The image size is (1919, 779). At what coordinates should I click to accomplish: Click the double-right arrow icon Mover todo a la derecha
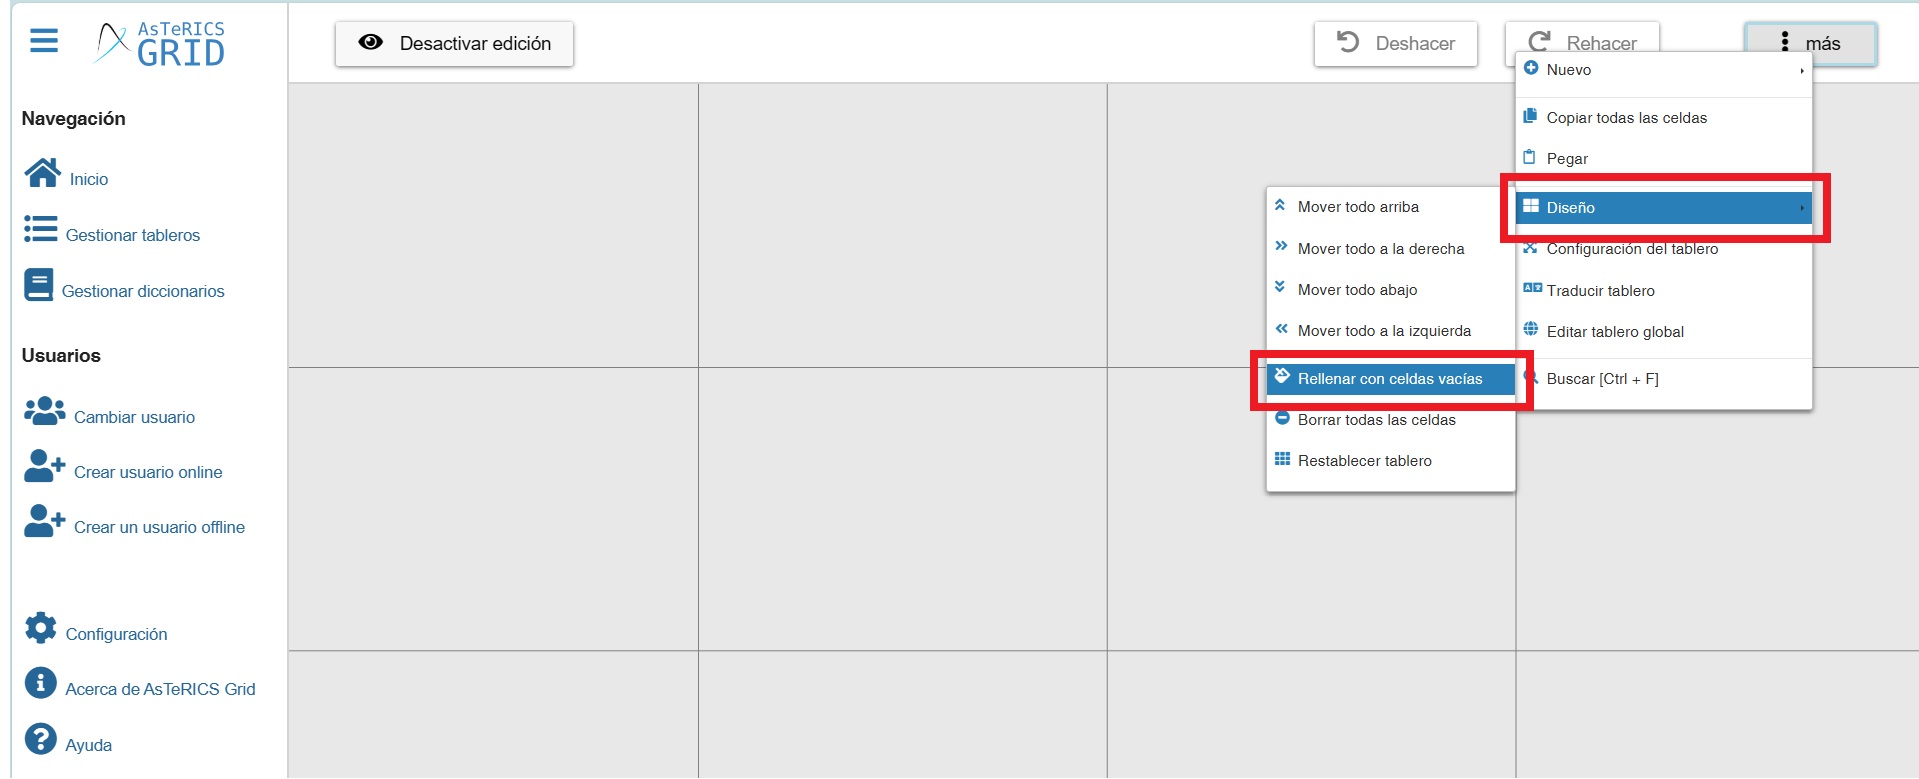1281,246
